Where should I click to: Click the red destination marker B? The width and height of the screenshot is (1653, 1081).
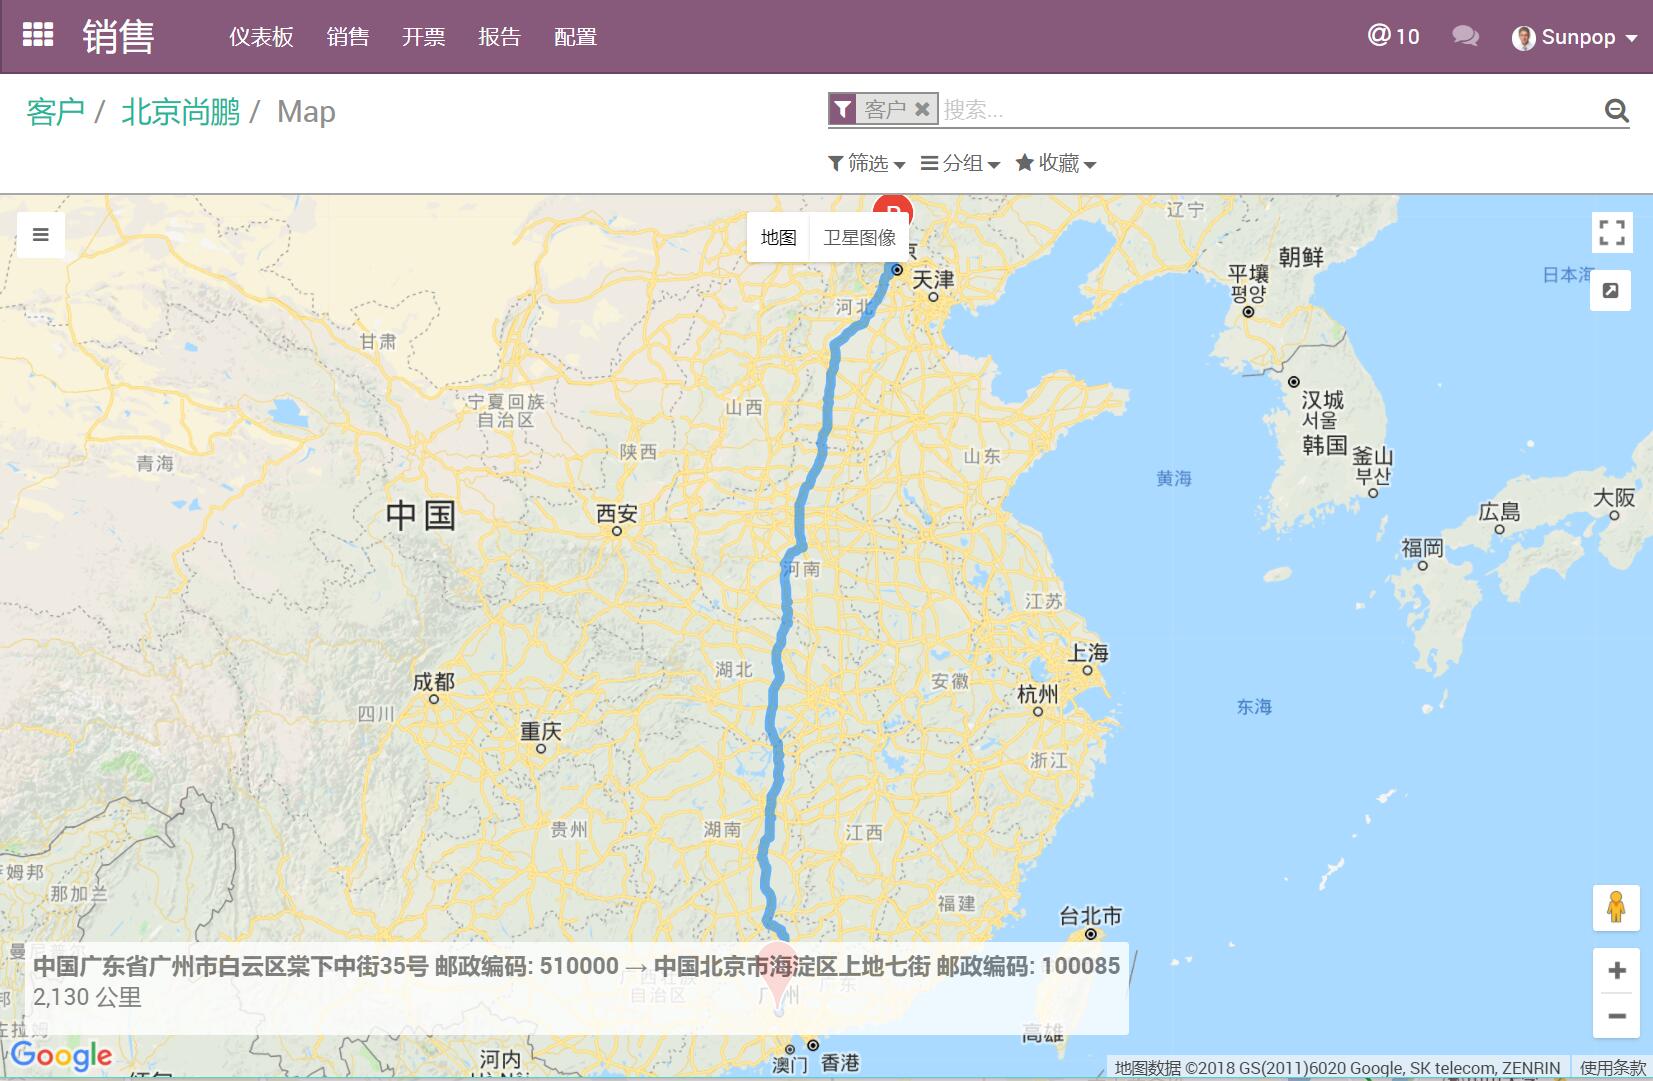point(892,207)
